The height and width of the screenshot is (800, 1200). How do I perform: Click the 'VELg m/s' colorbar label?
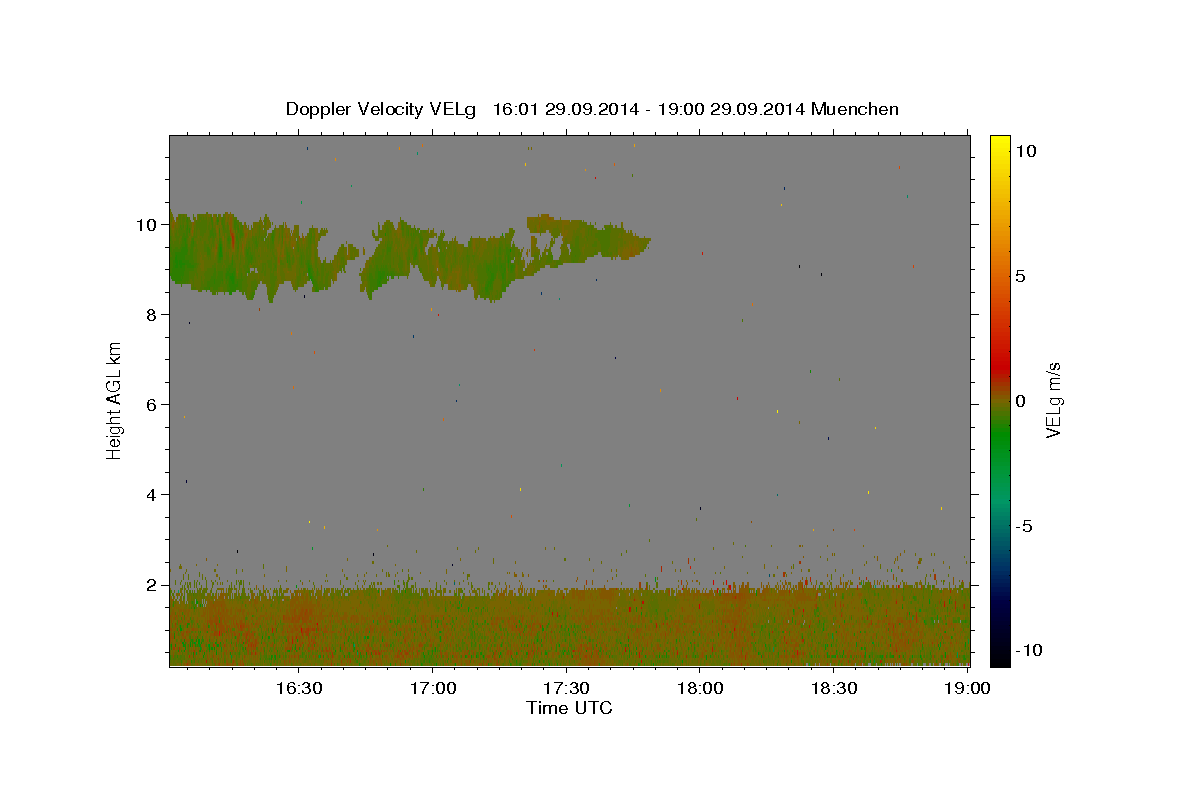click(1053, 400)
